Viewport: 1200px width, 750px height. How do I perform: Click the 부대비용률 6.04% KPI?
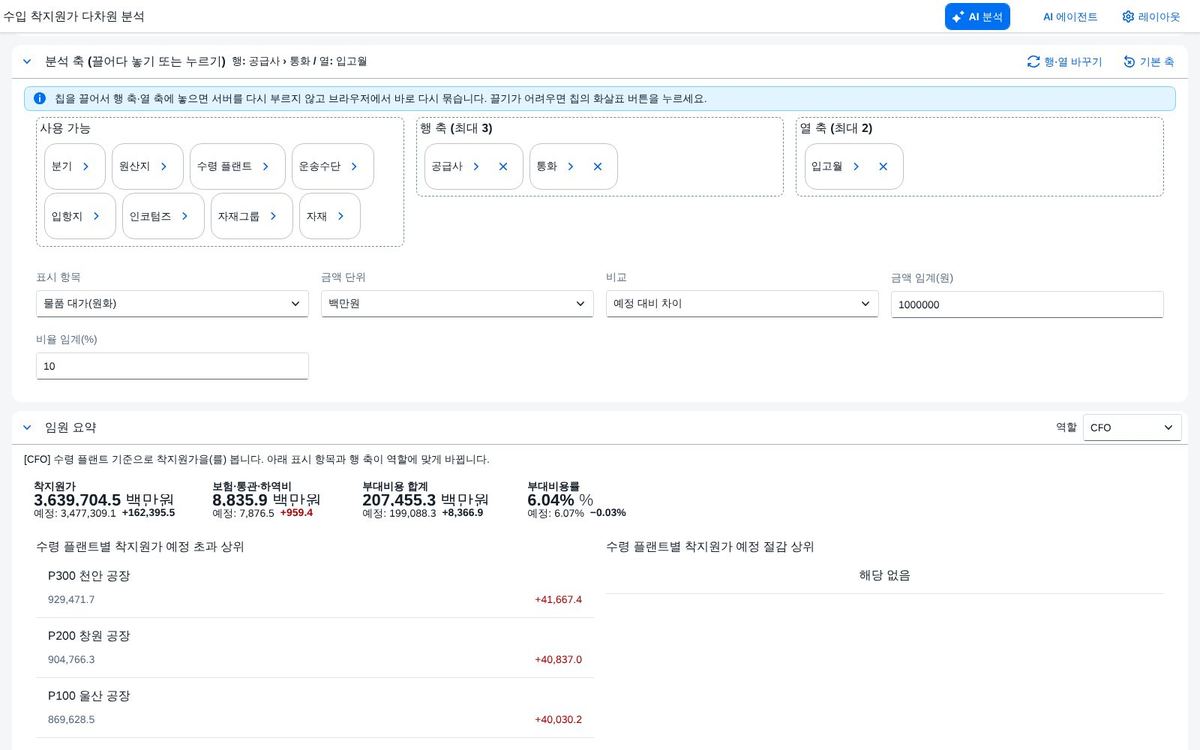(560, 500)
